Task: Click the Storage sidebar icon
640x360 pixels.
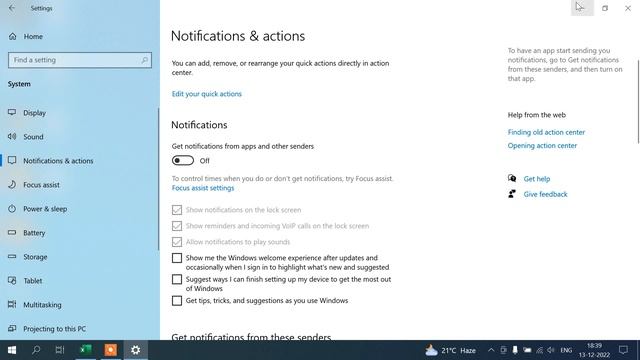Action: tap(12, 257)
